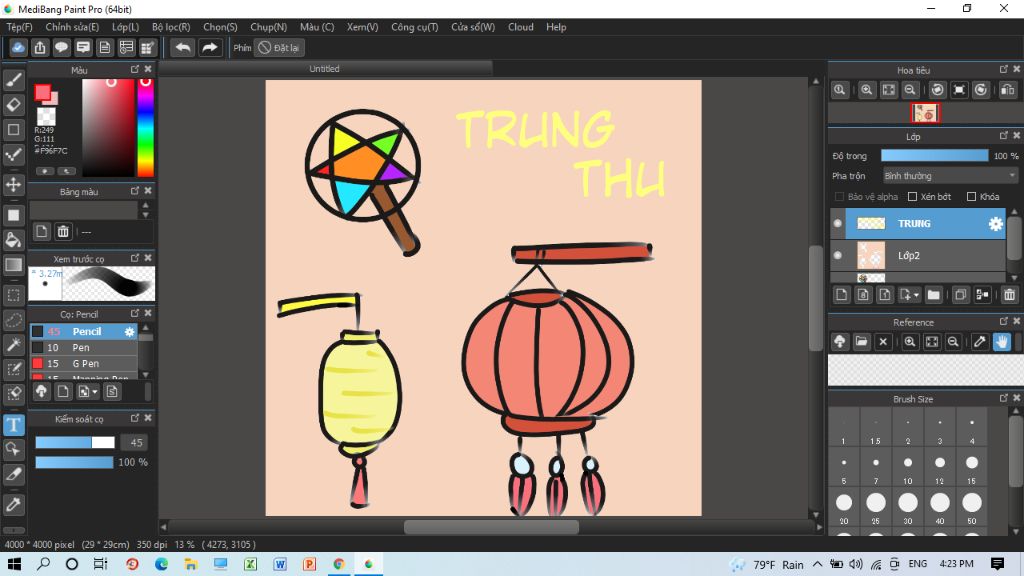Open the Chỉnh sửa(E) menu

[72, 27]
